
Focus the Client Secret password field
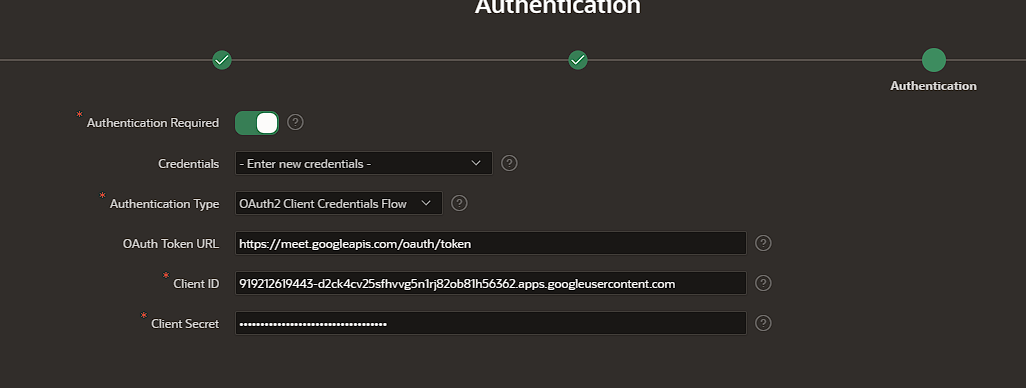pos(491,323)
